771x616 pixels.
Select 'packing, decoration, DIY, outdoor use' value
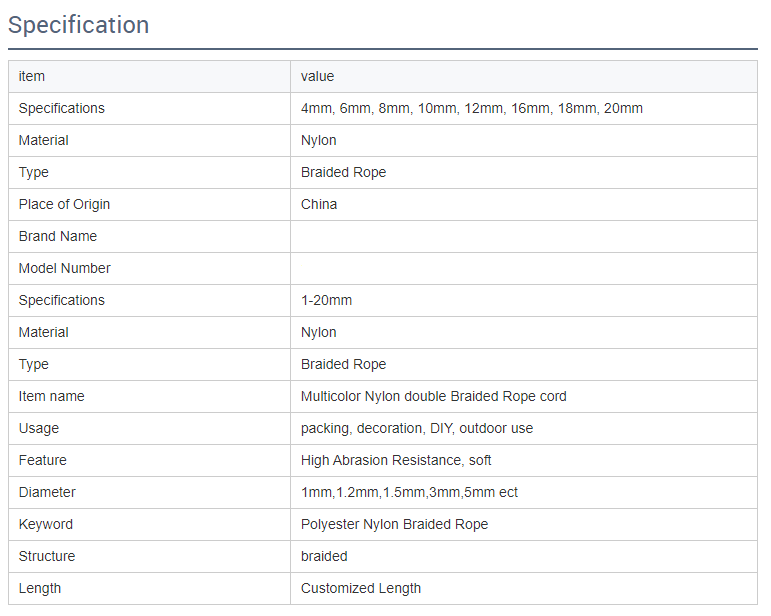pyautogui.click(x=416, y=428)
